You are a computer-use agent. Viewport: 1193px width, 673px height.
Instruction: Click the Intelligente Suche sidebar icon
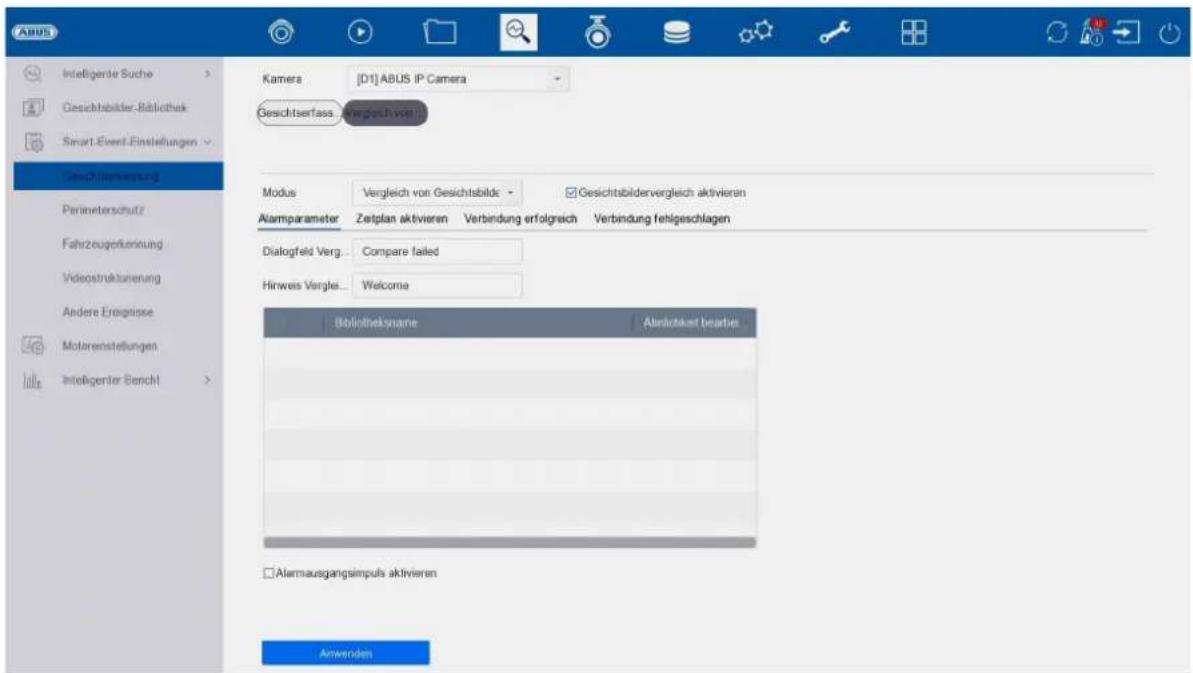pyautogui.click(x=32, y=74)
